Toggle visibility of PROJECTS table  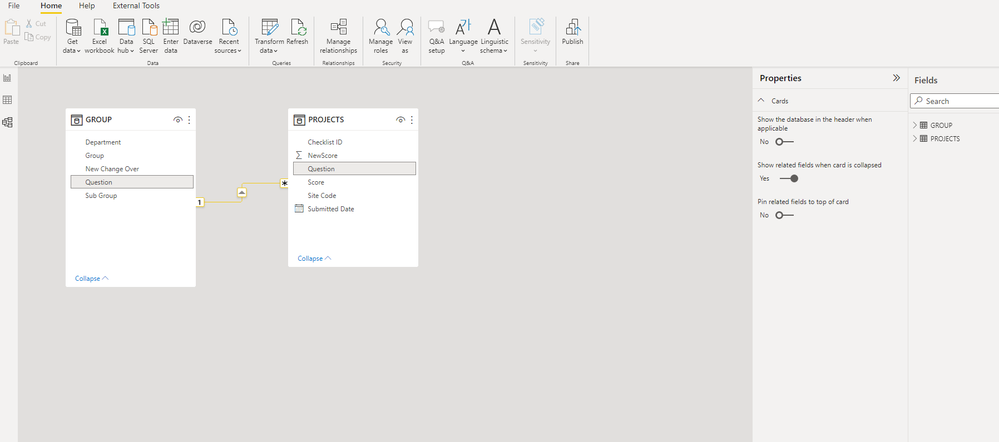pos(401,120)
